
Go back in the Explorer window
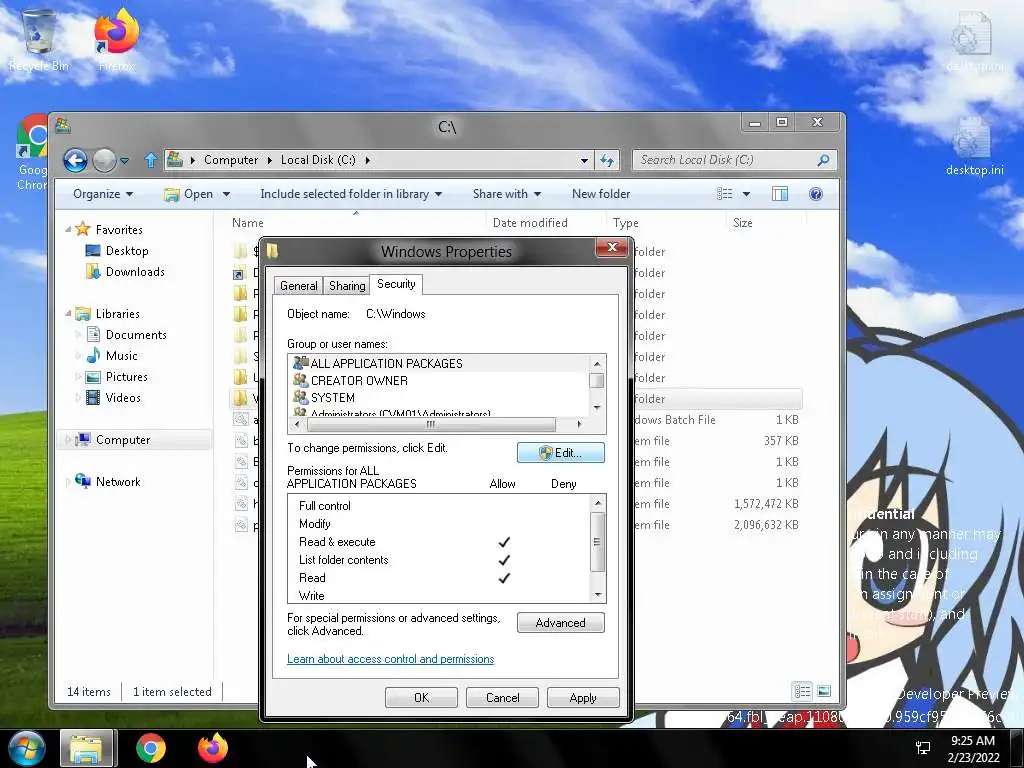click(75, 160)
